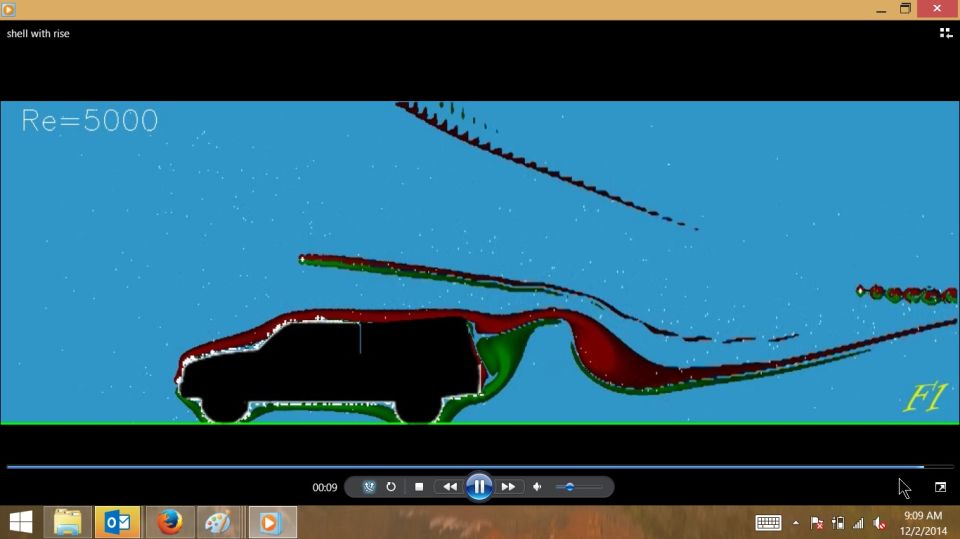960x539 pixels.
Task: Close the Media Player window
Action: click(937, 9)
